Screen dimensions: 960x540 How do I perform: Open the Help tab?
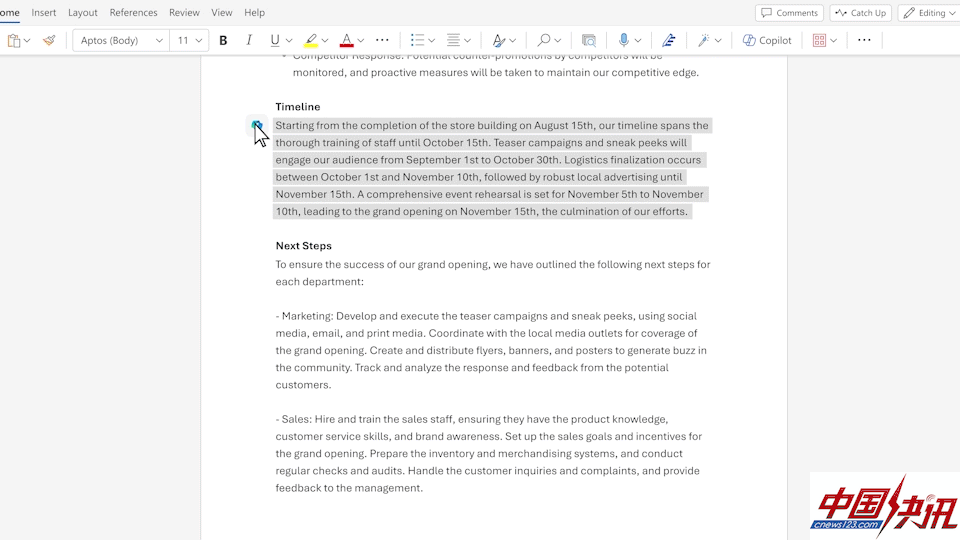[x=255, y=12]
